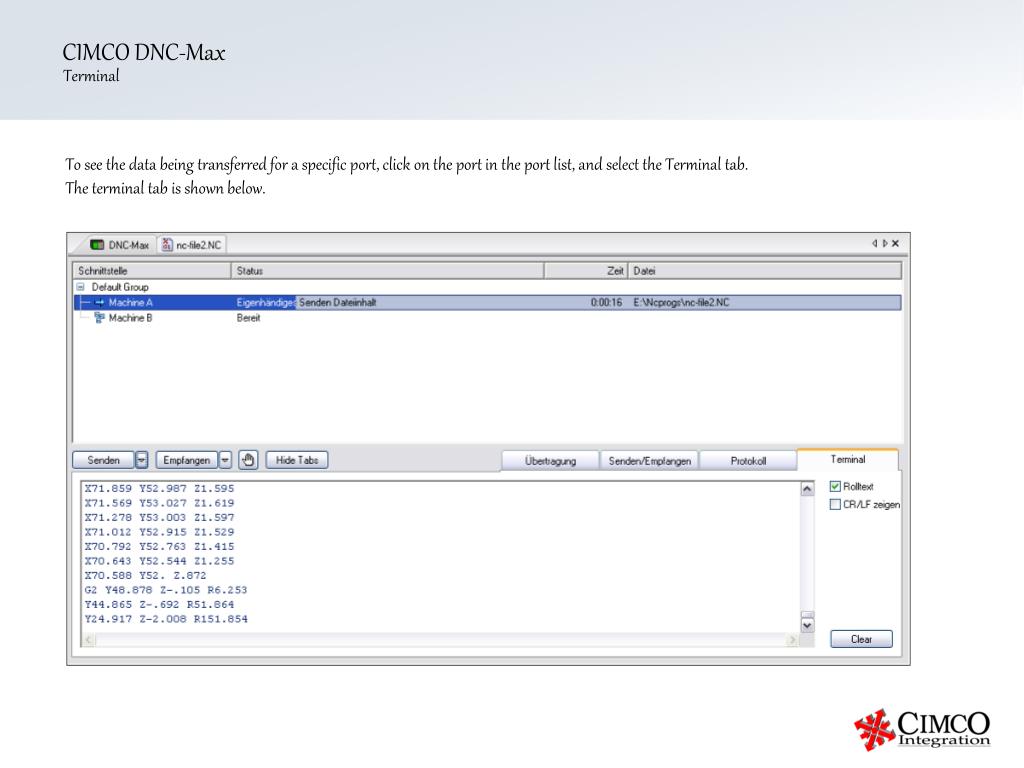This screenshot has height=768, width=1024.
Task: Open the Empfangen dropdown arrow
Action: click(225, 460)
